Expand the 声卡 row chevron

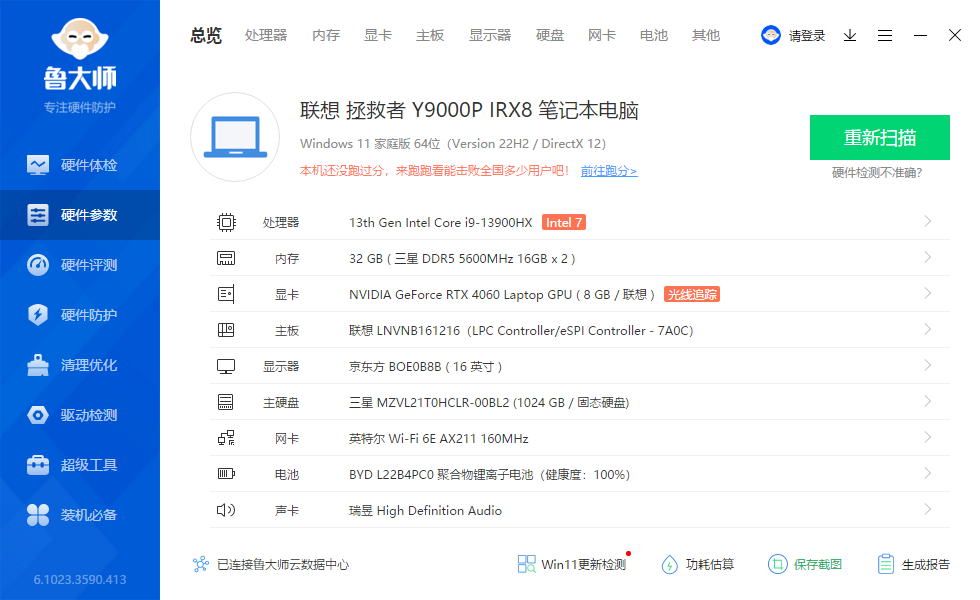click(928, 509)
